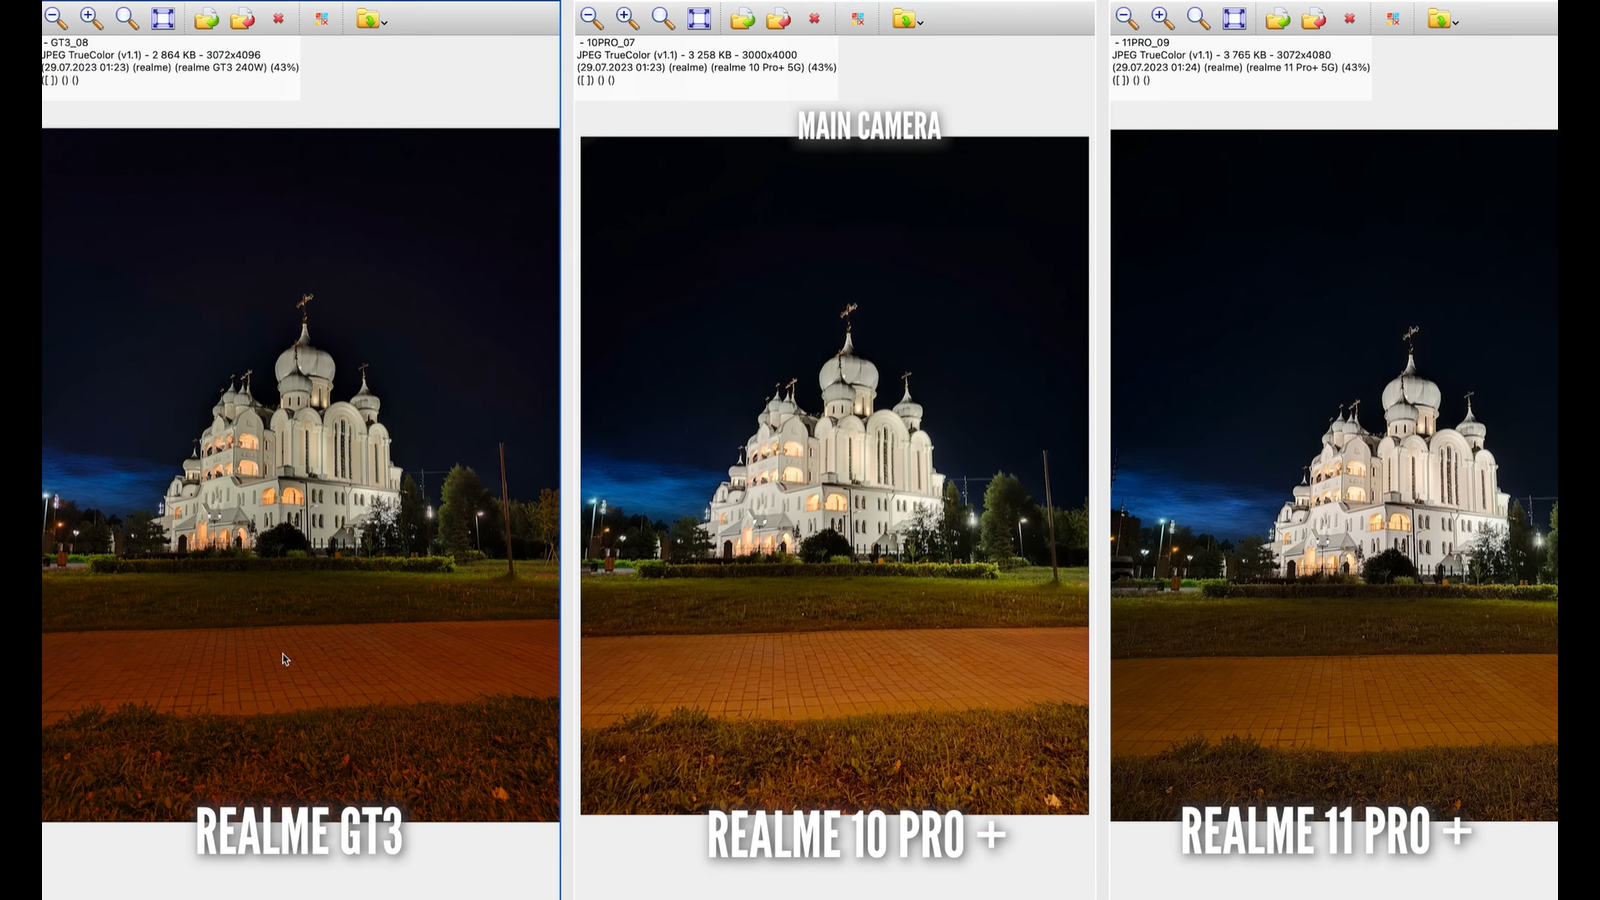The height and width of the screenshot is (900, 1600).
Task: Zoom out in the 11PRO_09 panel
Action: click(x=1126, y=18)
